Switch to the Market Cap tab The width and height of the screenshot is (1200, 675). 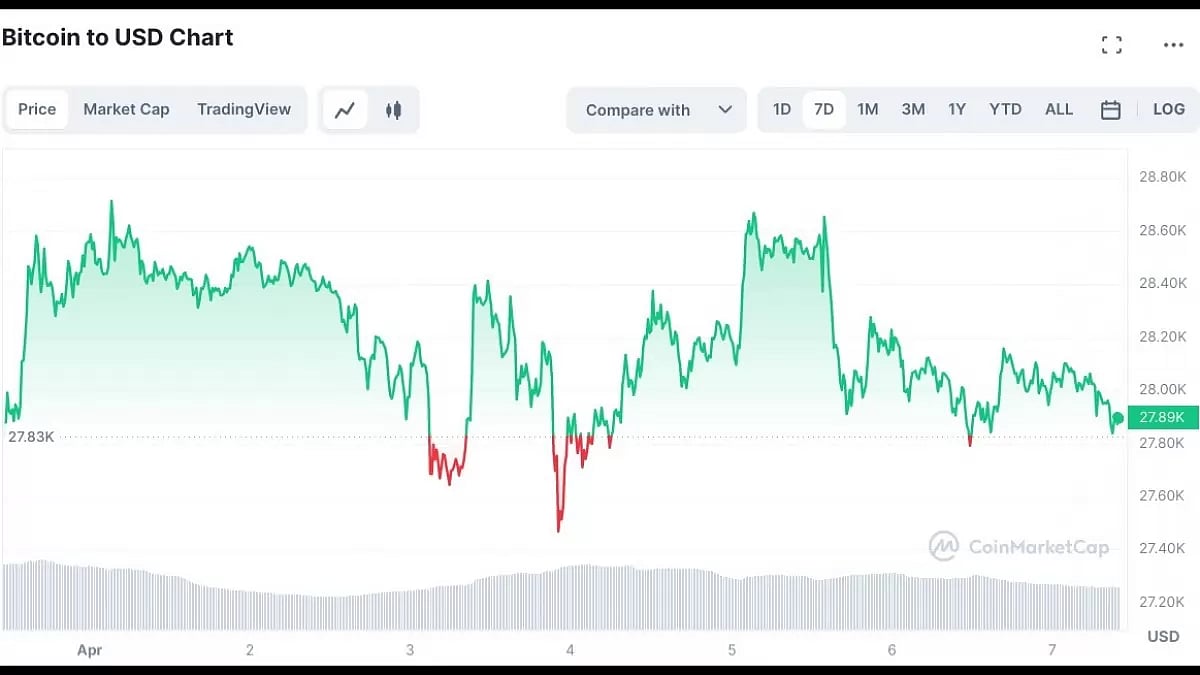(x=126, y=110)
